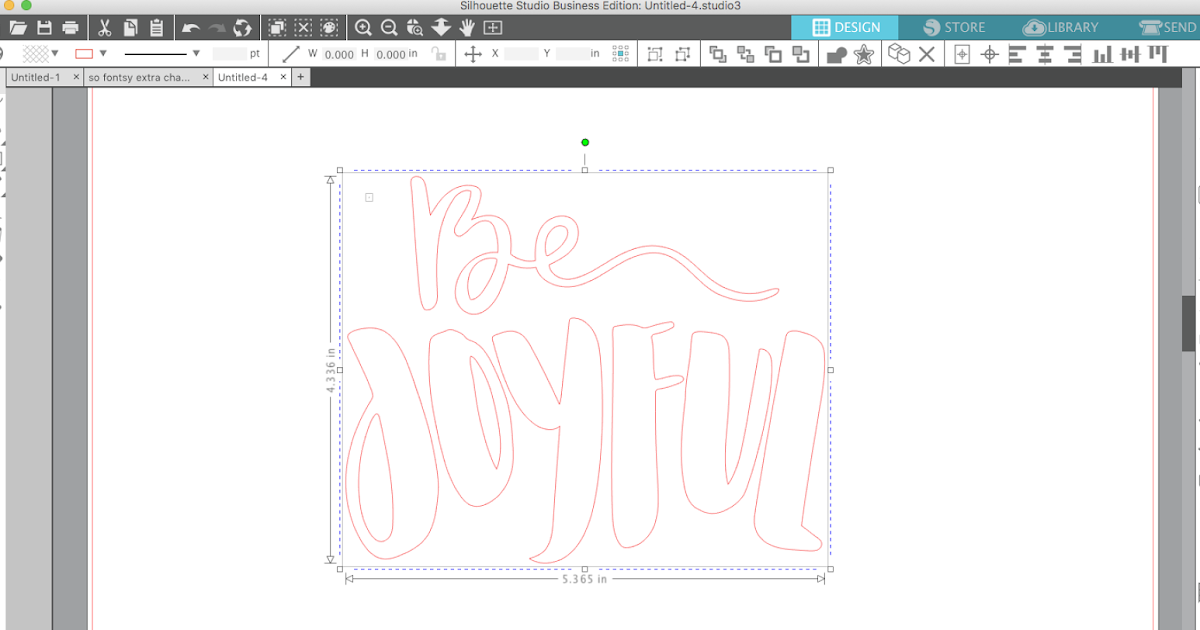Paste from the clipboard icon
Viewport: 1200px width, 630px height.
coord(157,28)
